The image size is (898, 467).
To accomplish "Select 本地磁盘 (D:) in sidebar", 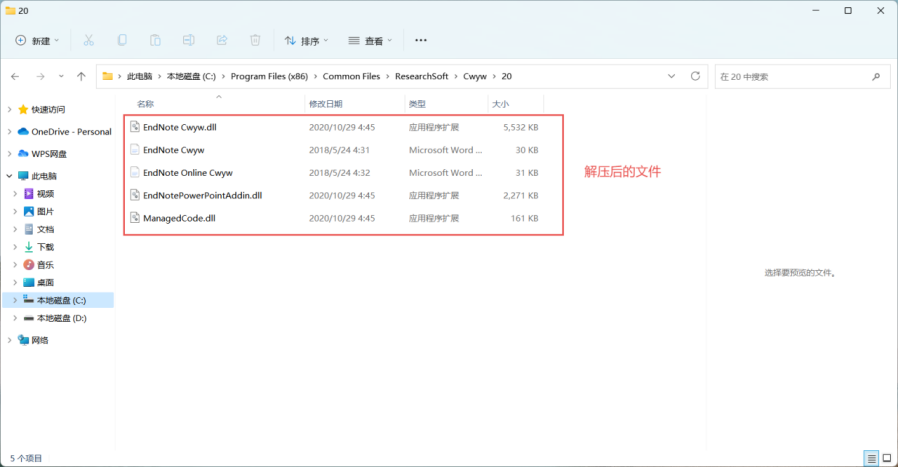I will (x=61, y=318).
